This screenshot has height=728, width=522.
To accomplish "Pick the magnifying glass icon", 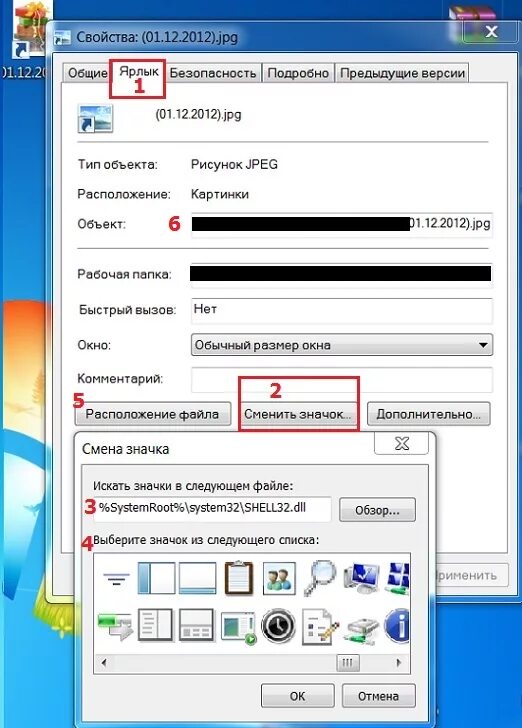I will point(320,578).
